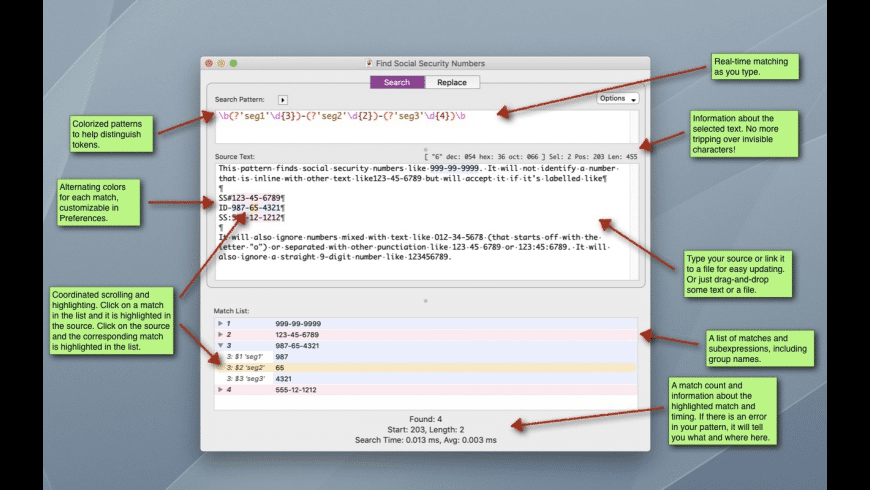Click inside the Source Text area

(x=426, y=221)
